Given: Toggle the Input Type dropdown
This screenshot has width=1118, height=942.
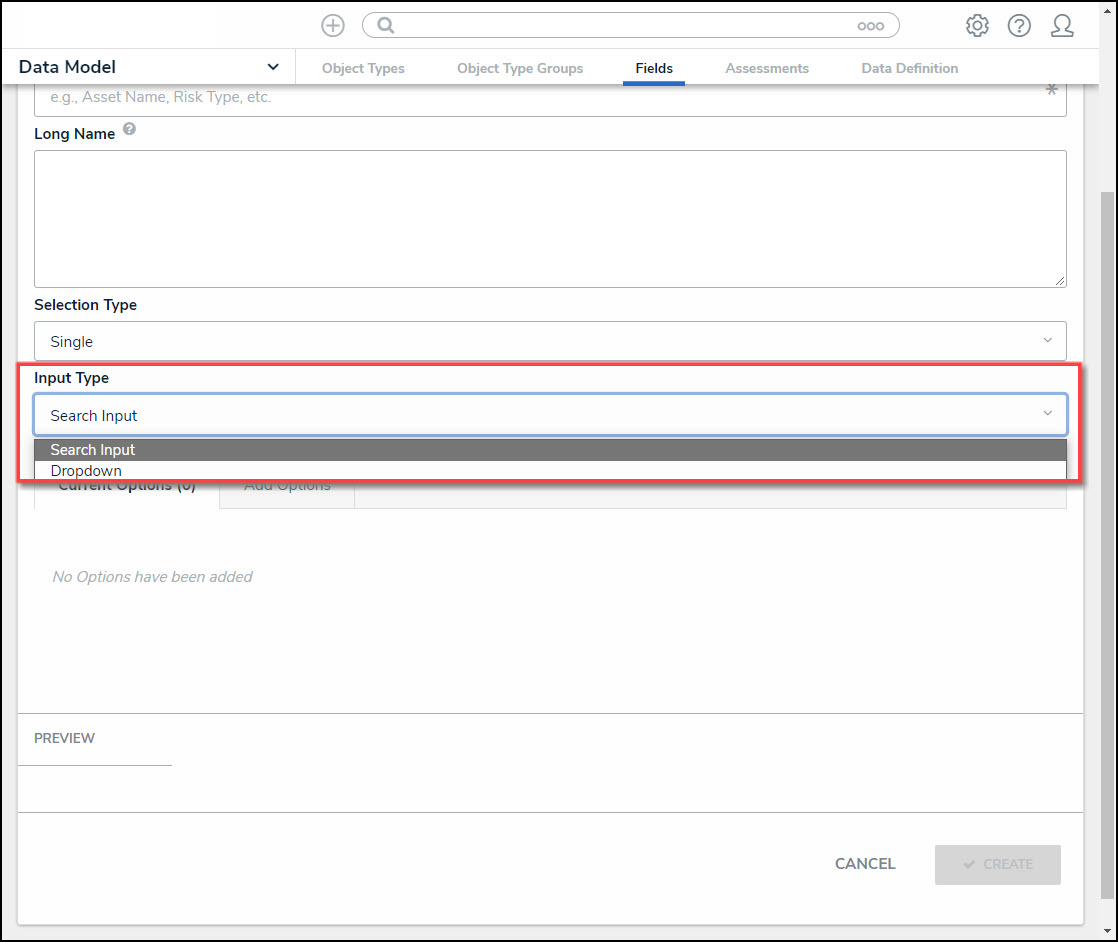Looking at the screenshot, I should point(550,415).
